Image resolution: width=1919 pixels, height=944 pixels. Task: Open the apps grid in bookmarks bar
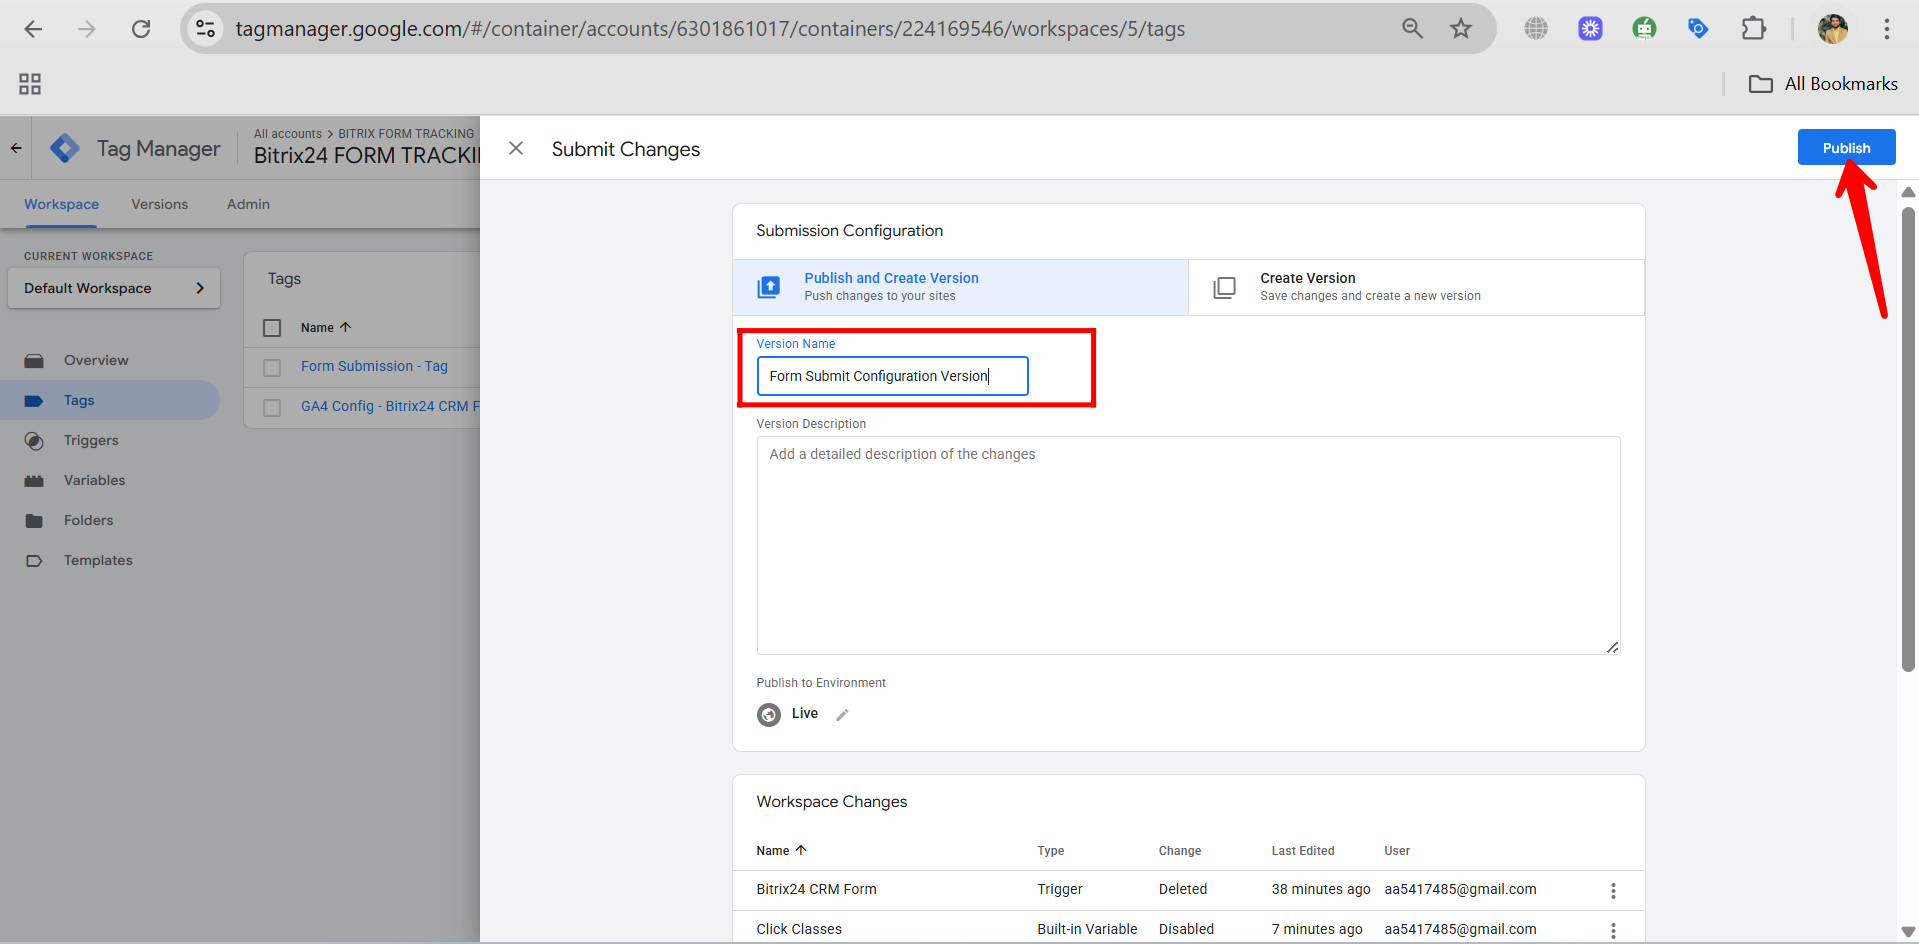30,84
